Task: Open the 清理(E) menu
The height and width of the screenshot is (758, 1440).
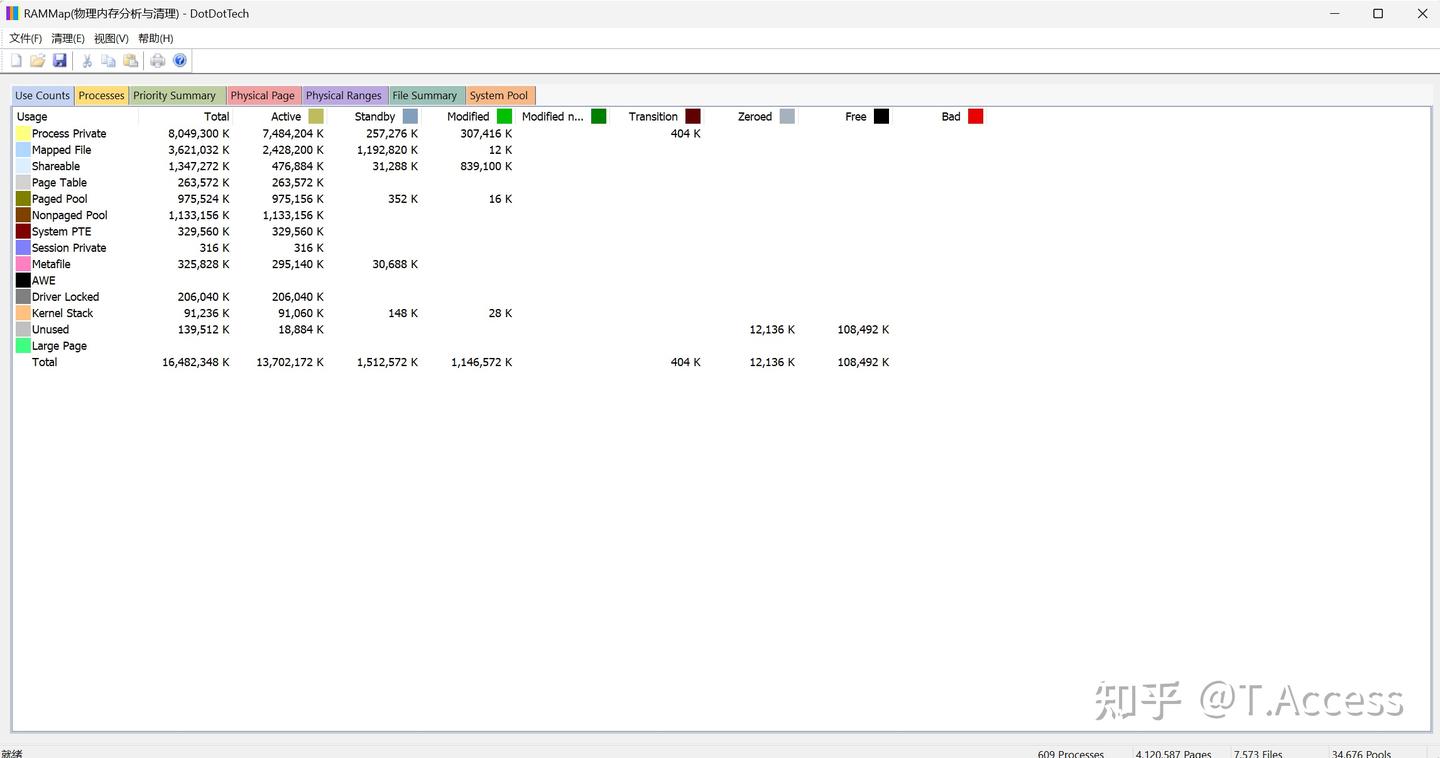Action: point(68,38)
